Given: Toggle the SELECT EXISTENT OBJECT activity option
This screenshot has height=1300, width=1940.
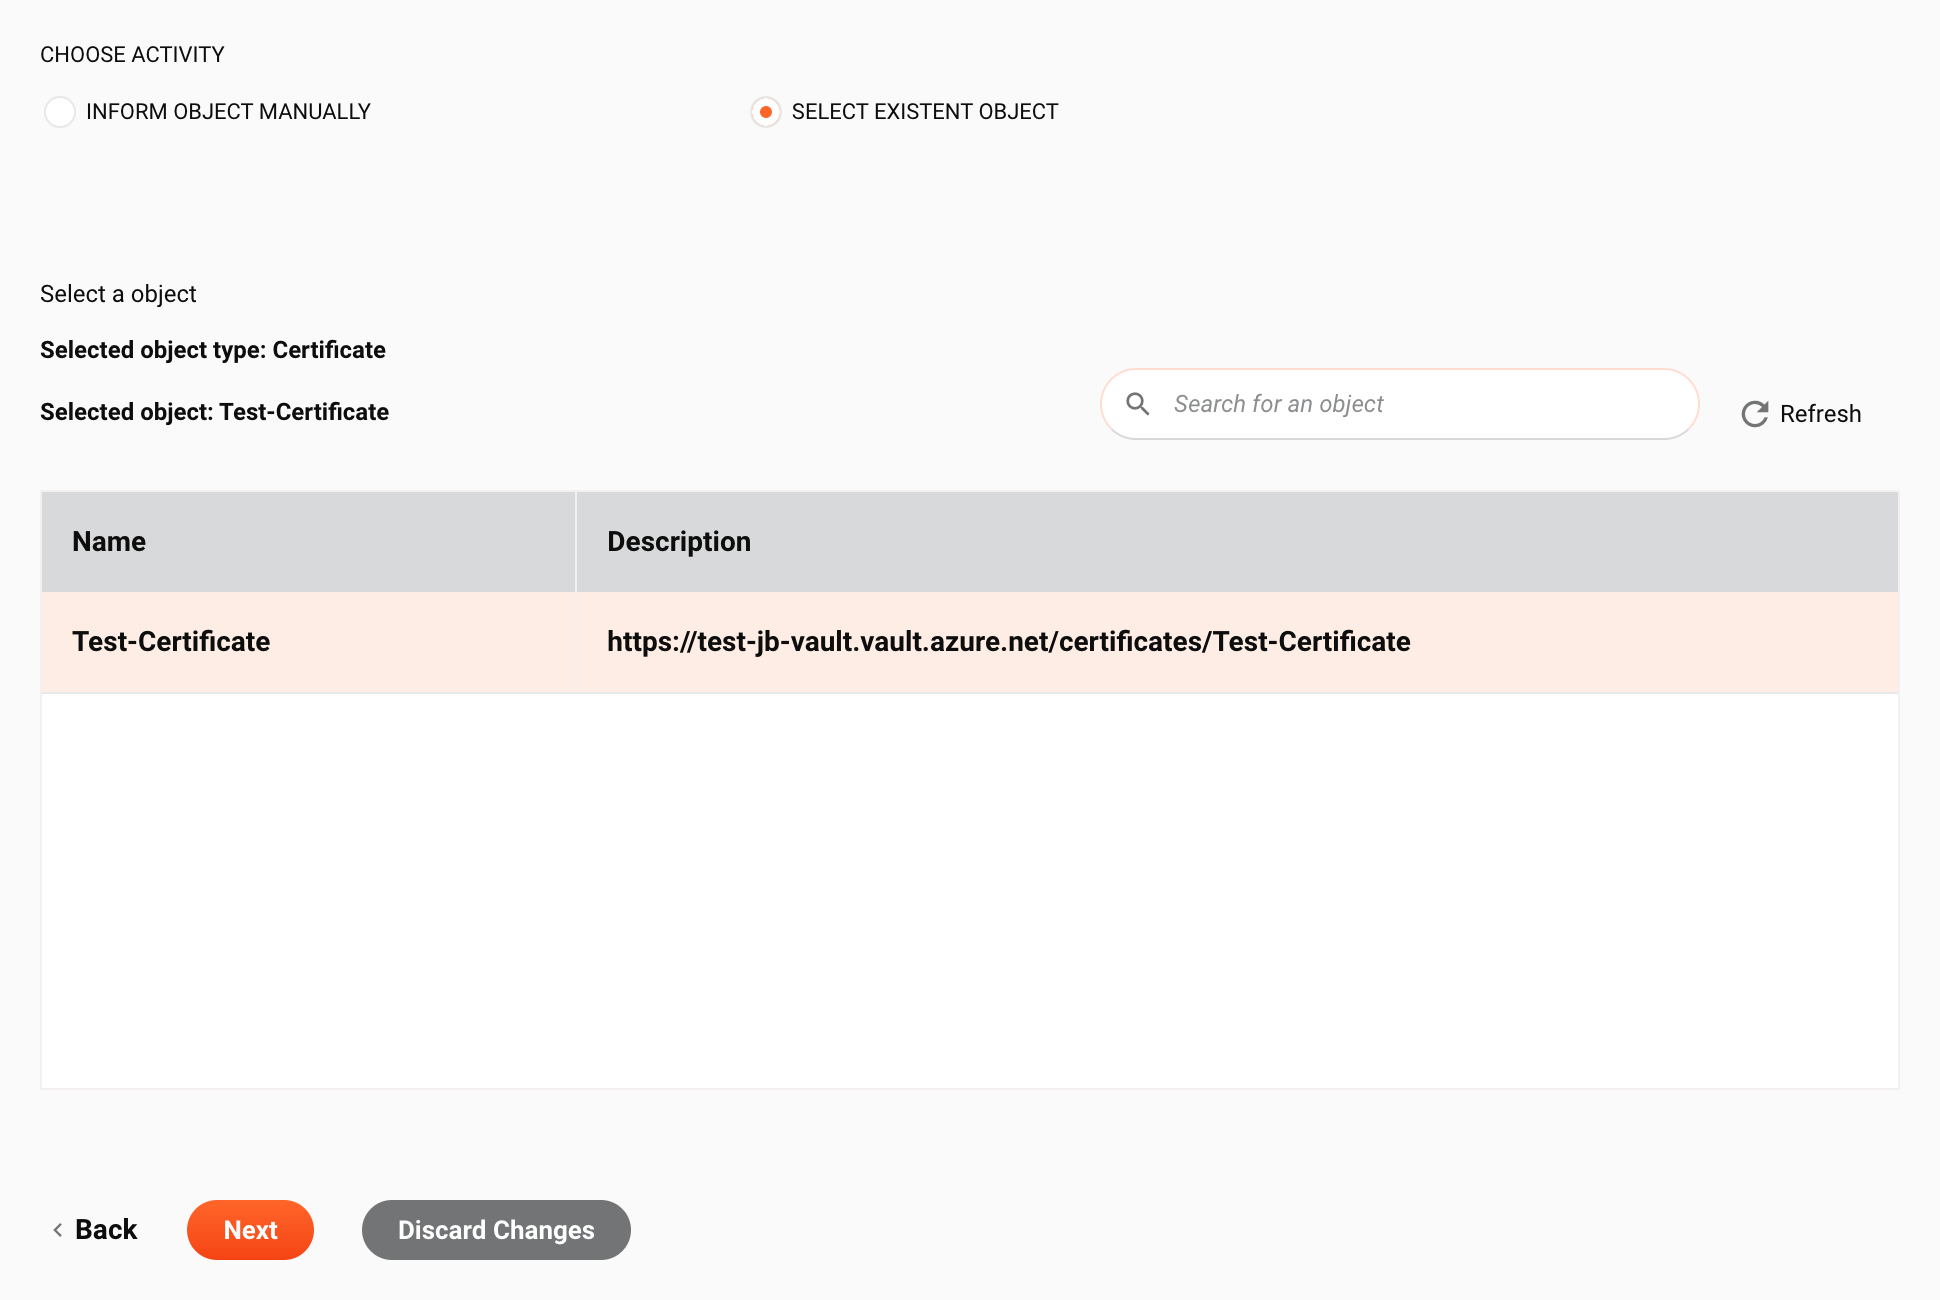Looking at the screenshot, I should tap(765, 112).
